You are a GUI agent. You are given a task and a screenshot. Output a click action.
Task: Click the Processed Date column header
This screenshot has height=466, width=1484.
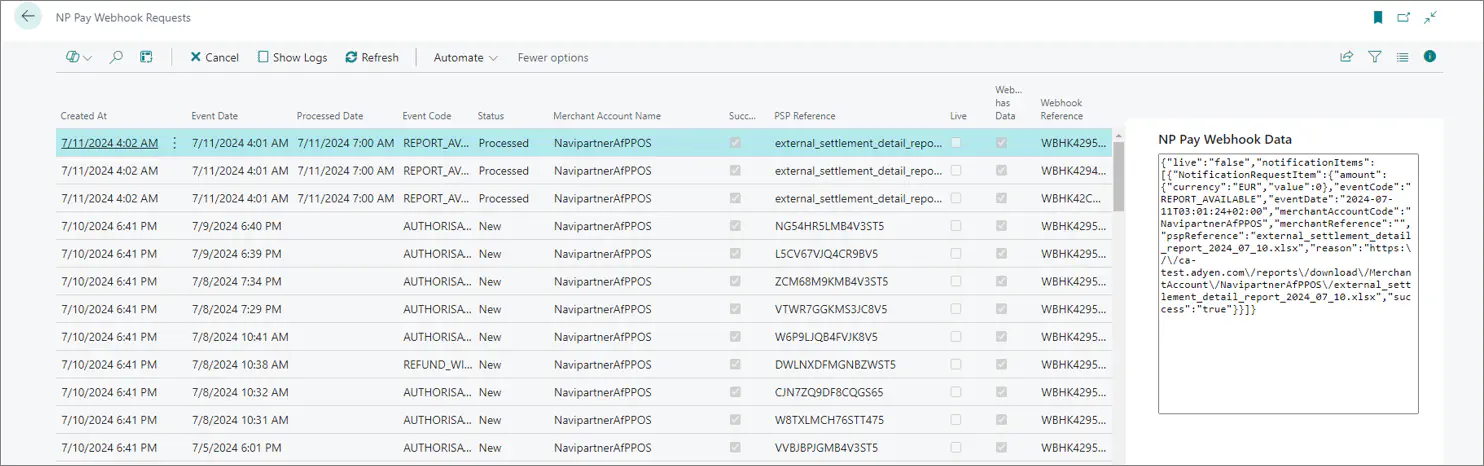pos(330,116)
